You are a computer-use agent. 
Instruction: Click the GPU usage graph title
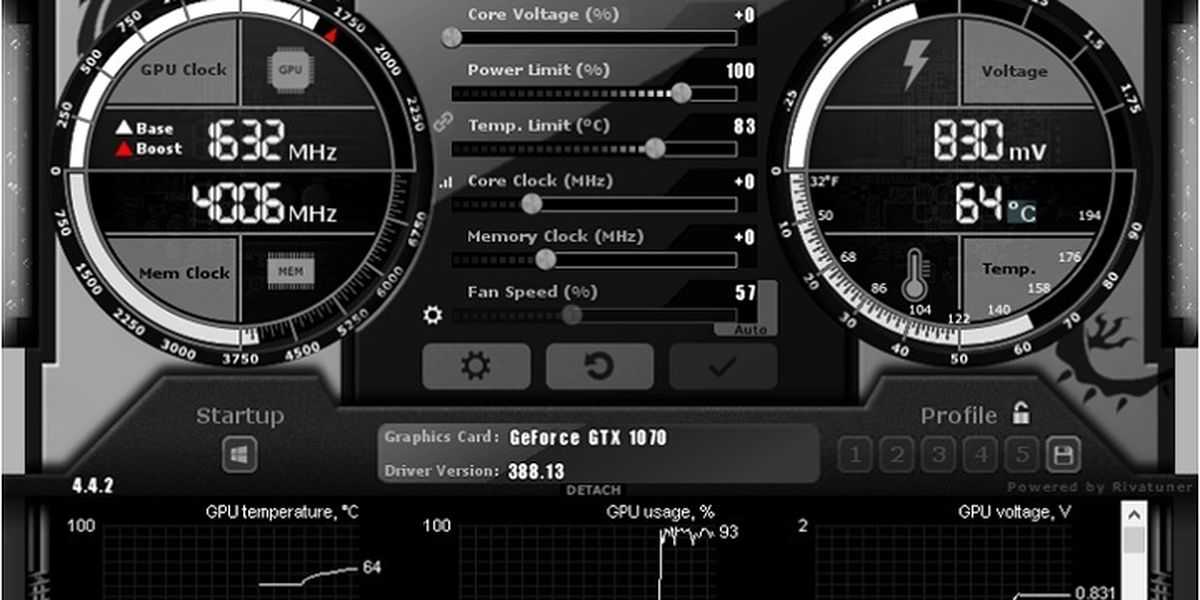click(661, 512)
